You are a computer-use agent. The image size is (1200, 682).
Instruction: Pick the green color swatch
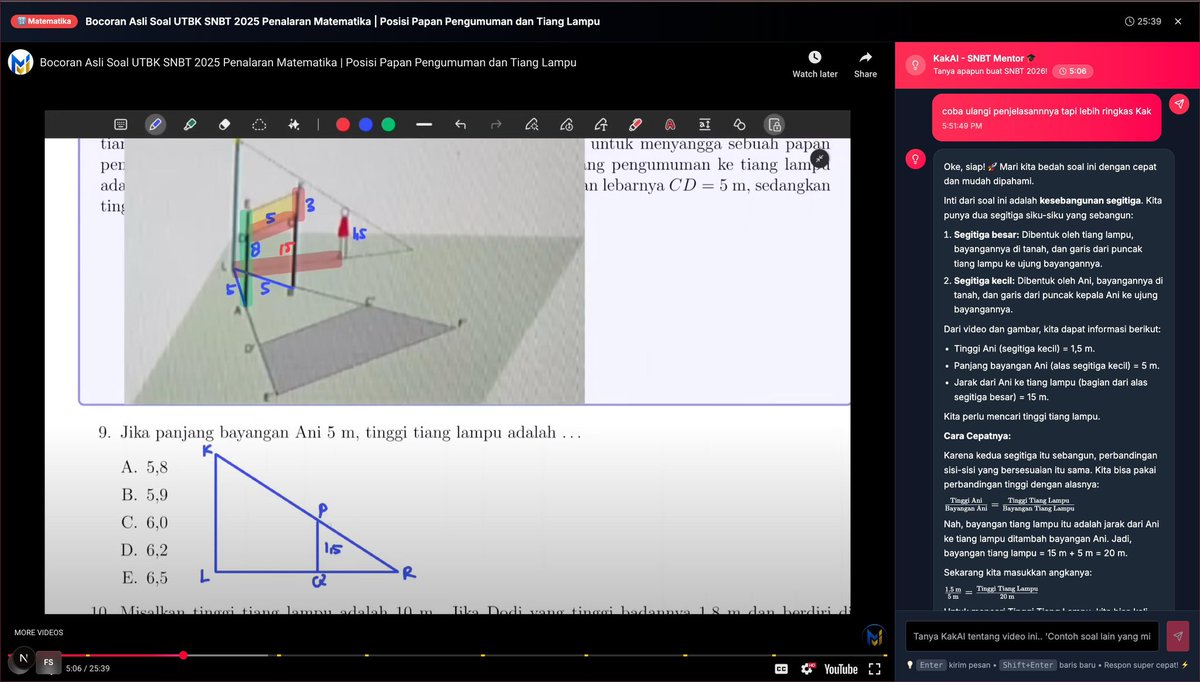(x=388, y=124)
